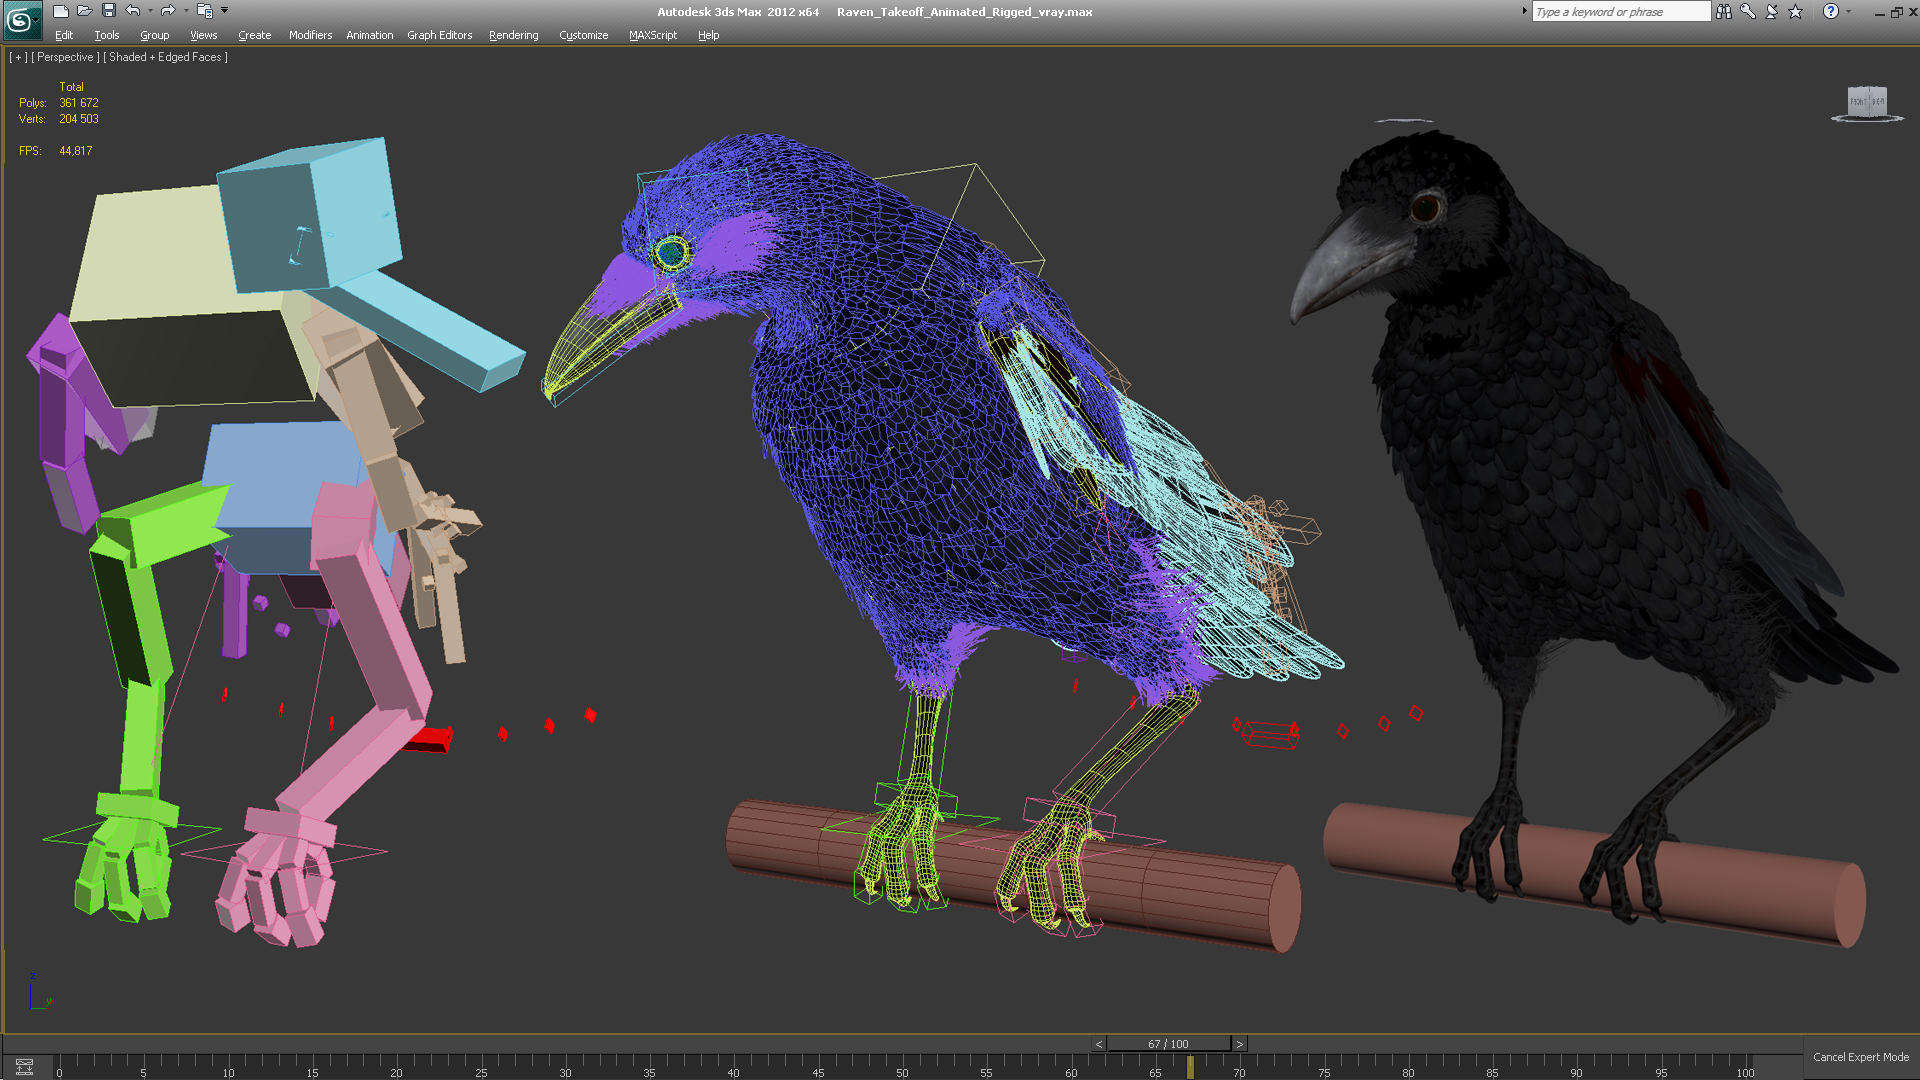Image resolution: width=1920 pixels, height=1080 pixels.
Task: Click the Favorites star icon
Action: [1796, 11]
